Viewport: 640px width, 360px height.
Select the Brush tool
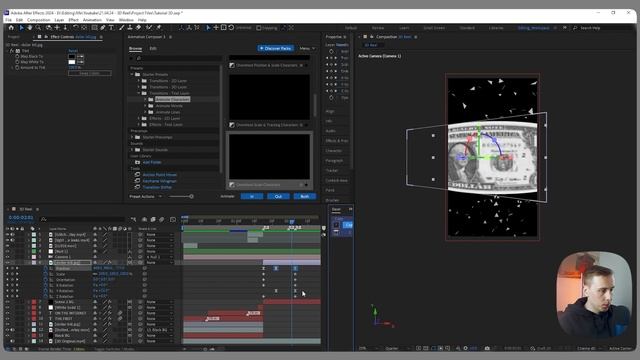(x=122, y=28)
